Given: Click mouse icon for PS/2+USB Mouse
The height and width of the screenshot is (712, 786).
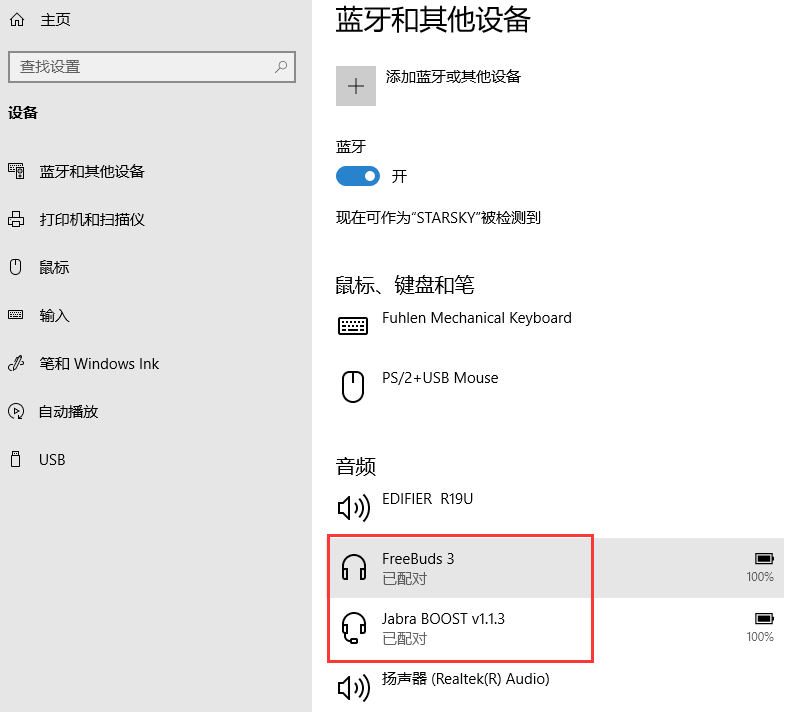Looking at the screenshot, I should click(353, 387).
